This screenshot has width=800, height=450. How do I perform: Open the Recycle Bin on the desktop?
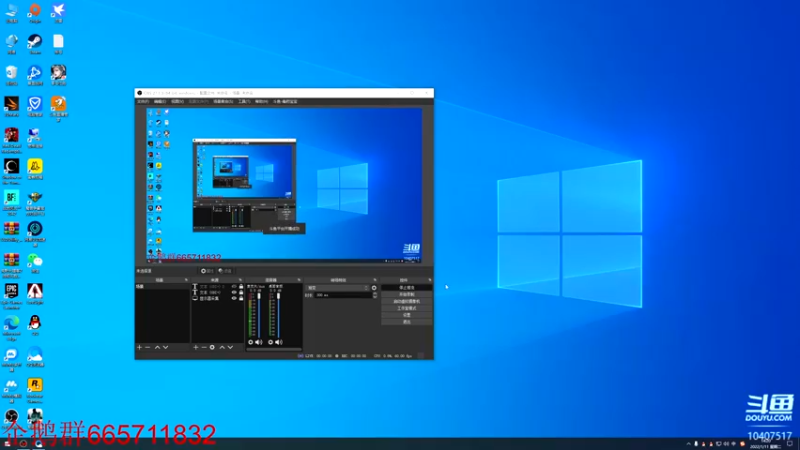pos(11,75)
